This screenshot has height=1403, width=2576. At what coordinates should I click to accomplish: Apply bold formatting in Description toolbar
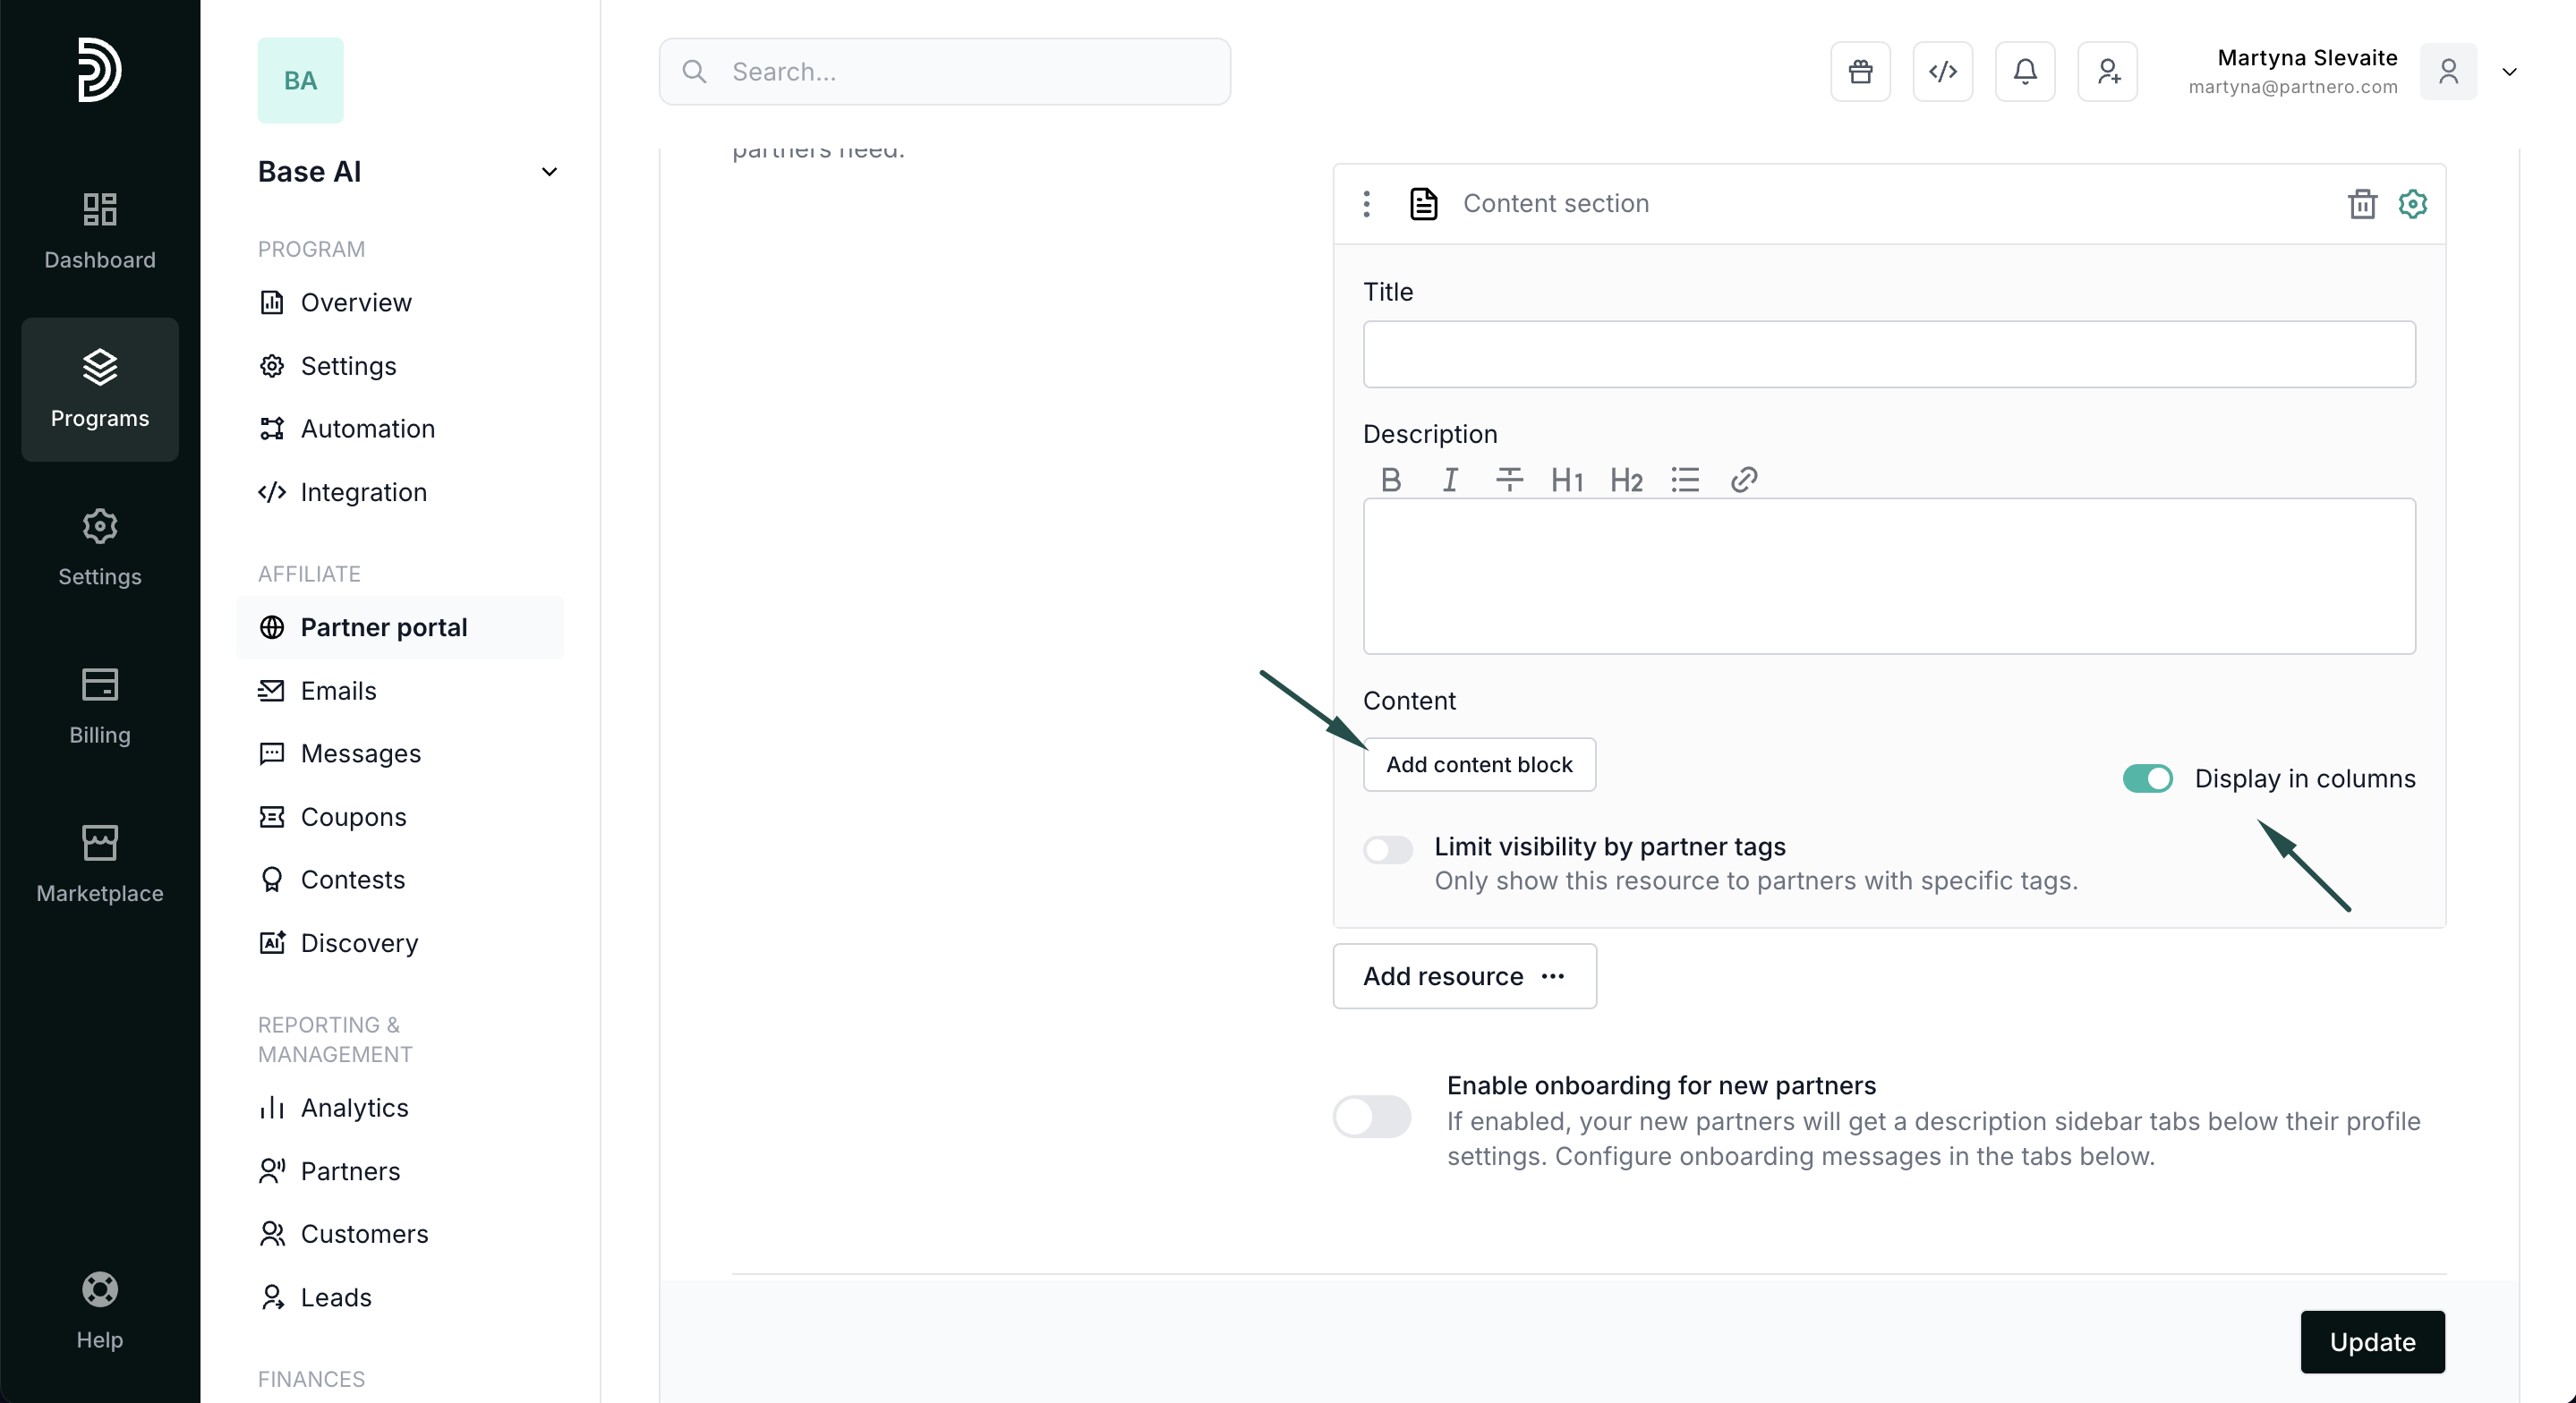click(x=1390, y=480)
